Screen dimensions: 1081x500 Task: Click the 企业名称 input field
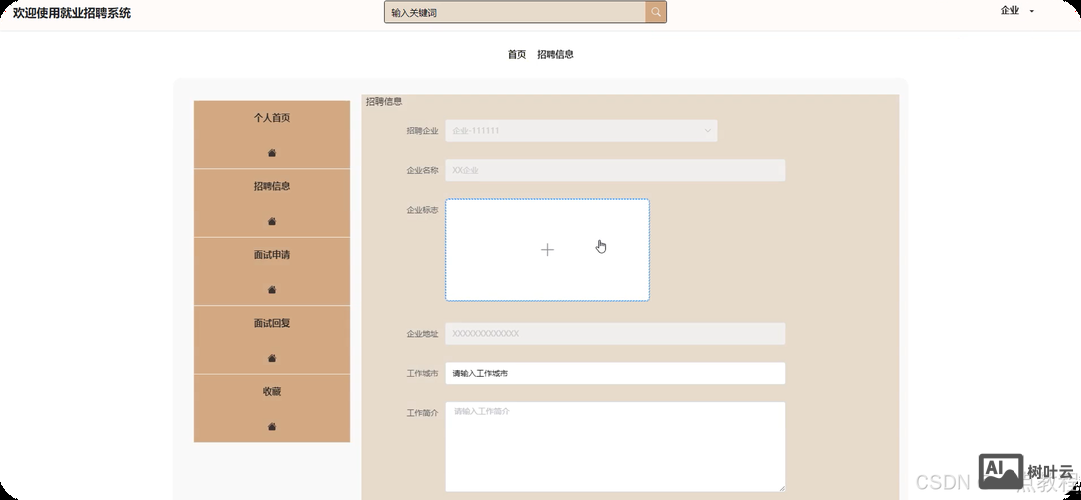pos(615,170)
